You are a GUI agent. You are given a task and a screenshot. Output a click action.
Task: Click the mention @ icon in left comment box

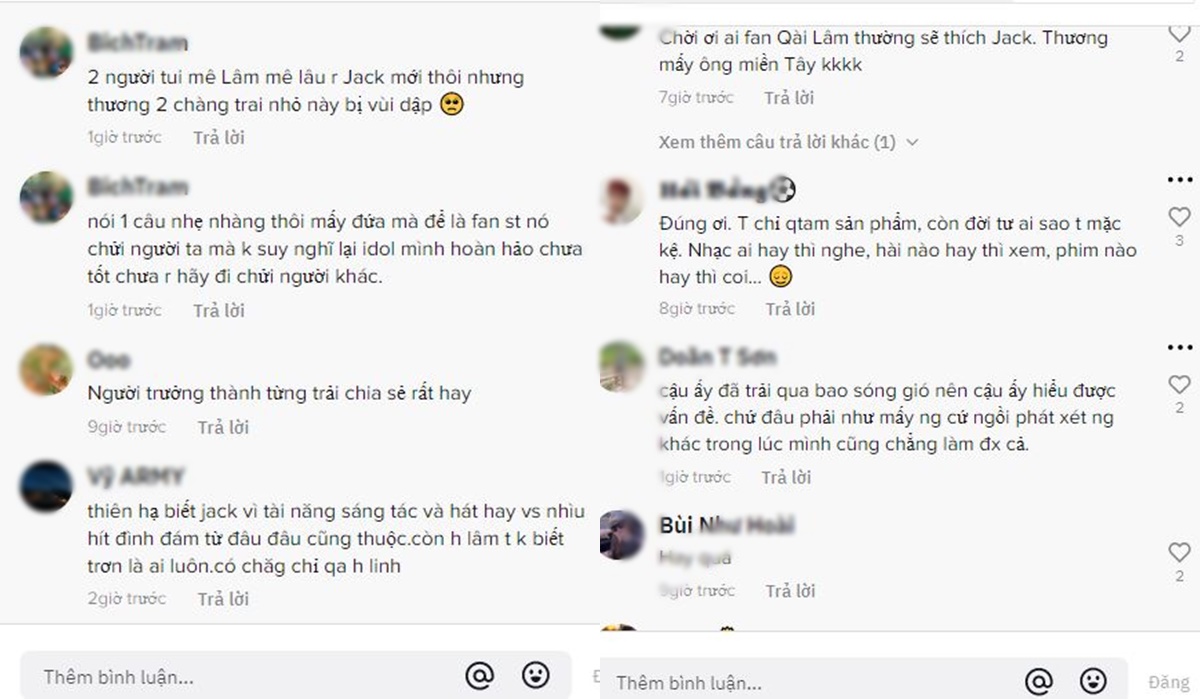click(x=480, y=676)
